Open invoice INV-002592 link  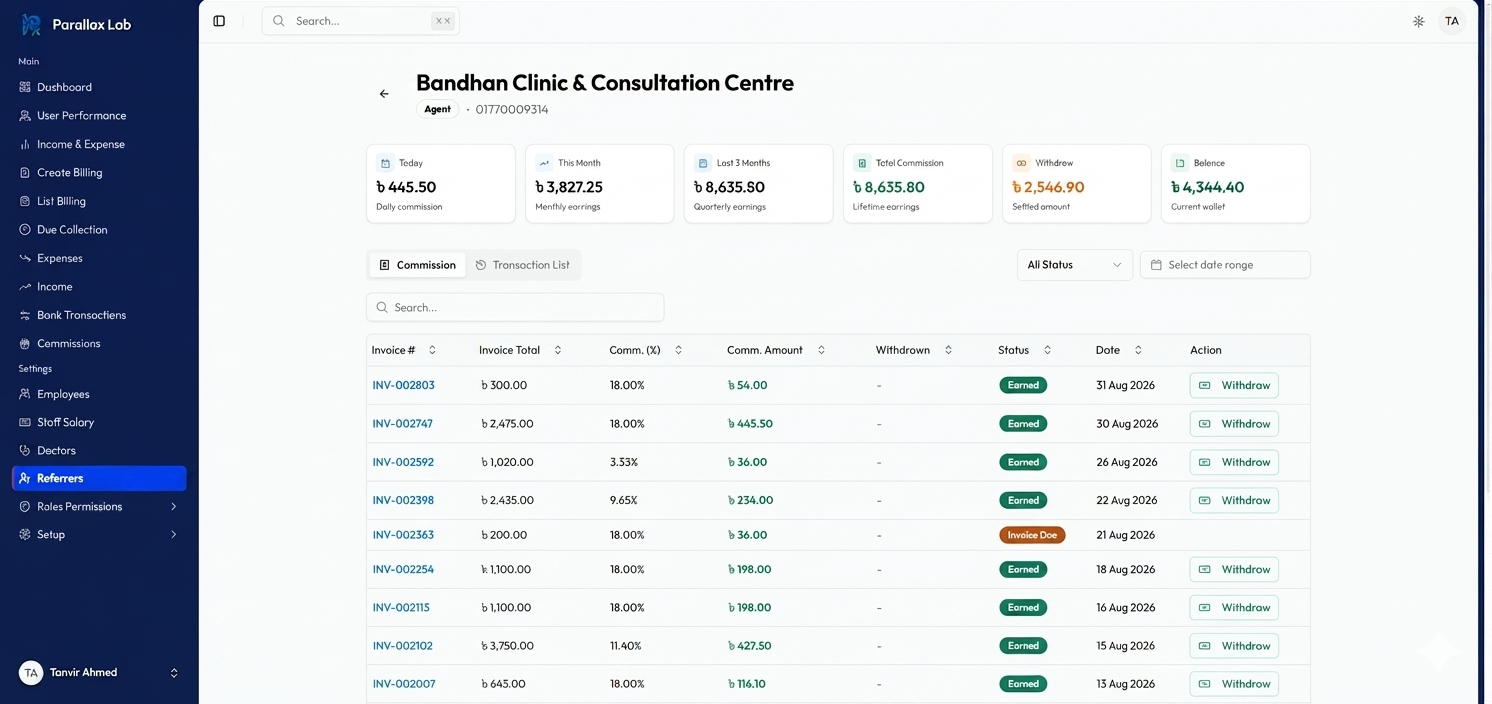(403, 462)
